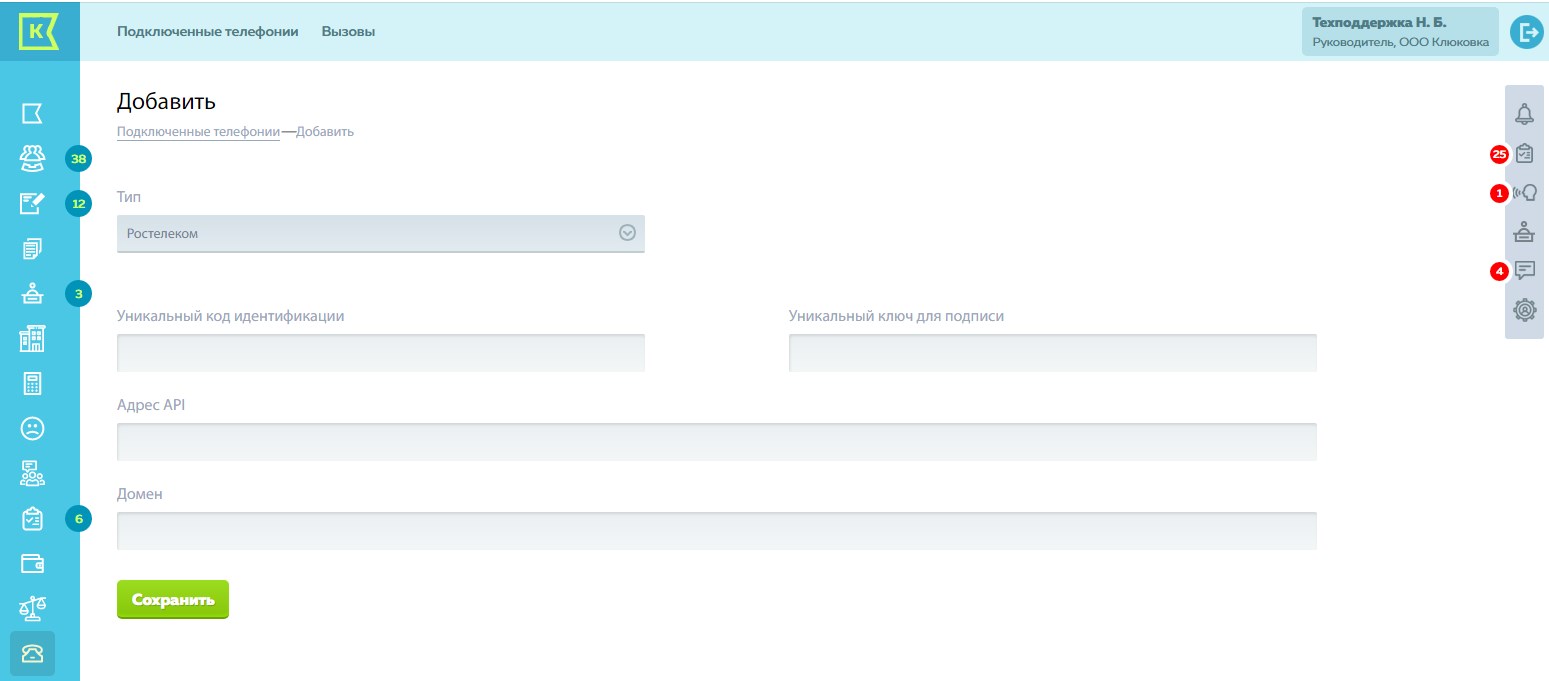Image resolution: width=1549 pixels, height=681 pixels.
Task: Open the notifications bell icon
Action: [x=1524, y=114]
